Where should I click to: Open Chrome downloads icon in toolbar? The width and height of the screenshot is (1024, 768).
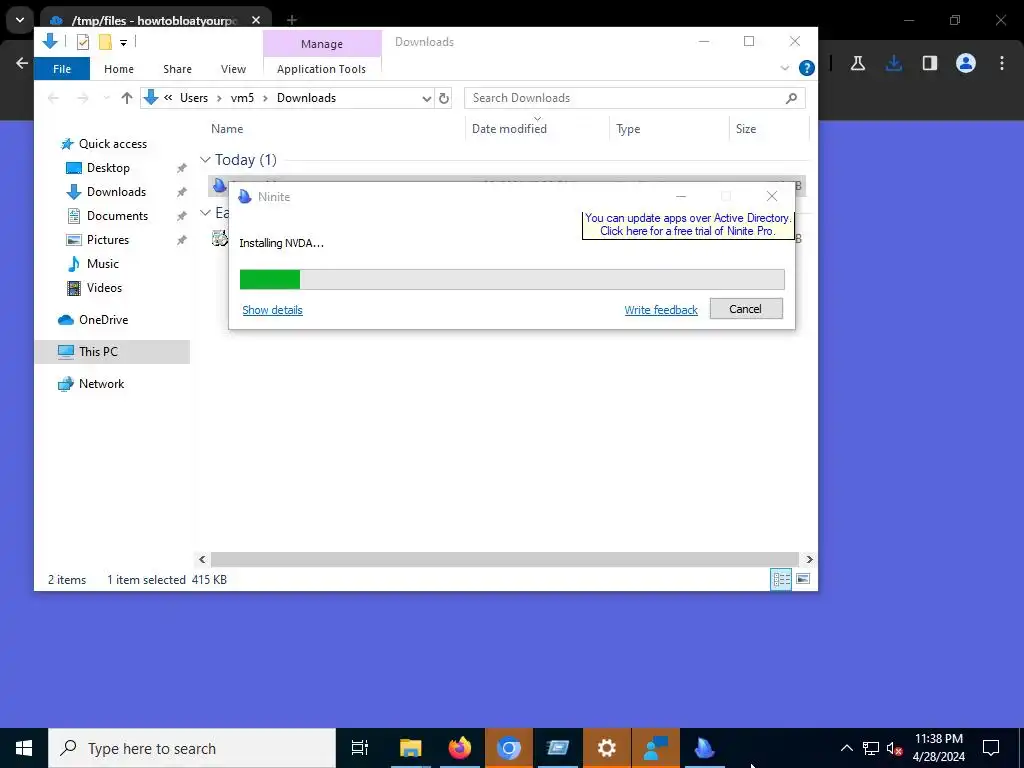tap(894, 63)
